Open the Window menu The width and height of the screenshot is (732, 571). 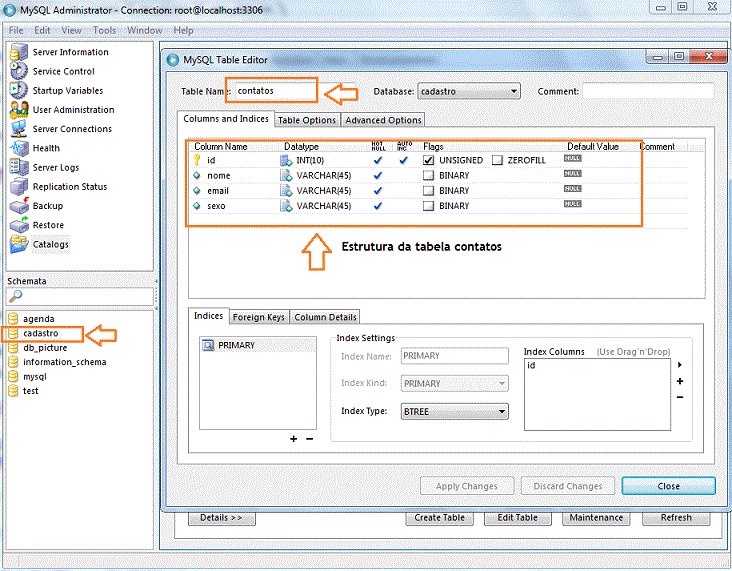[x=145, y=30]
